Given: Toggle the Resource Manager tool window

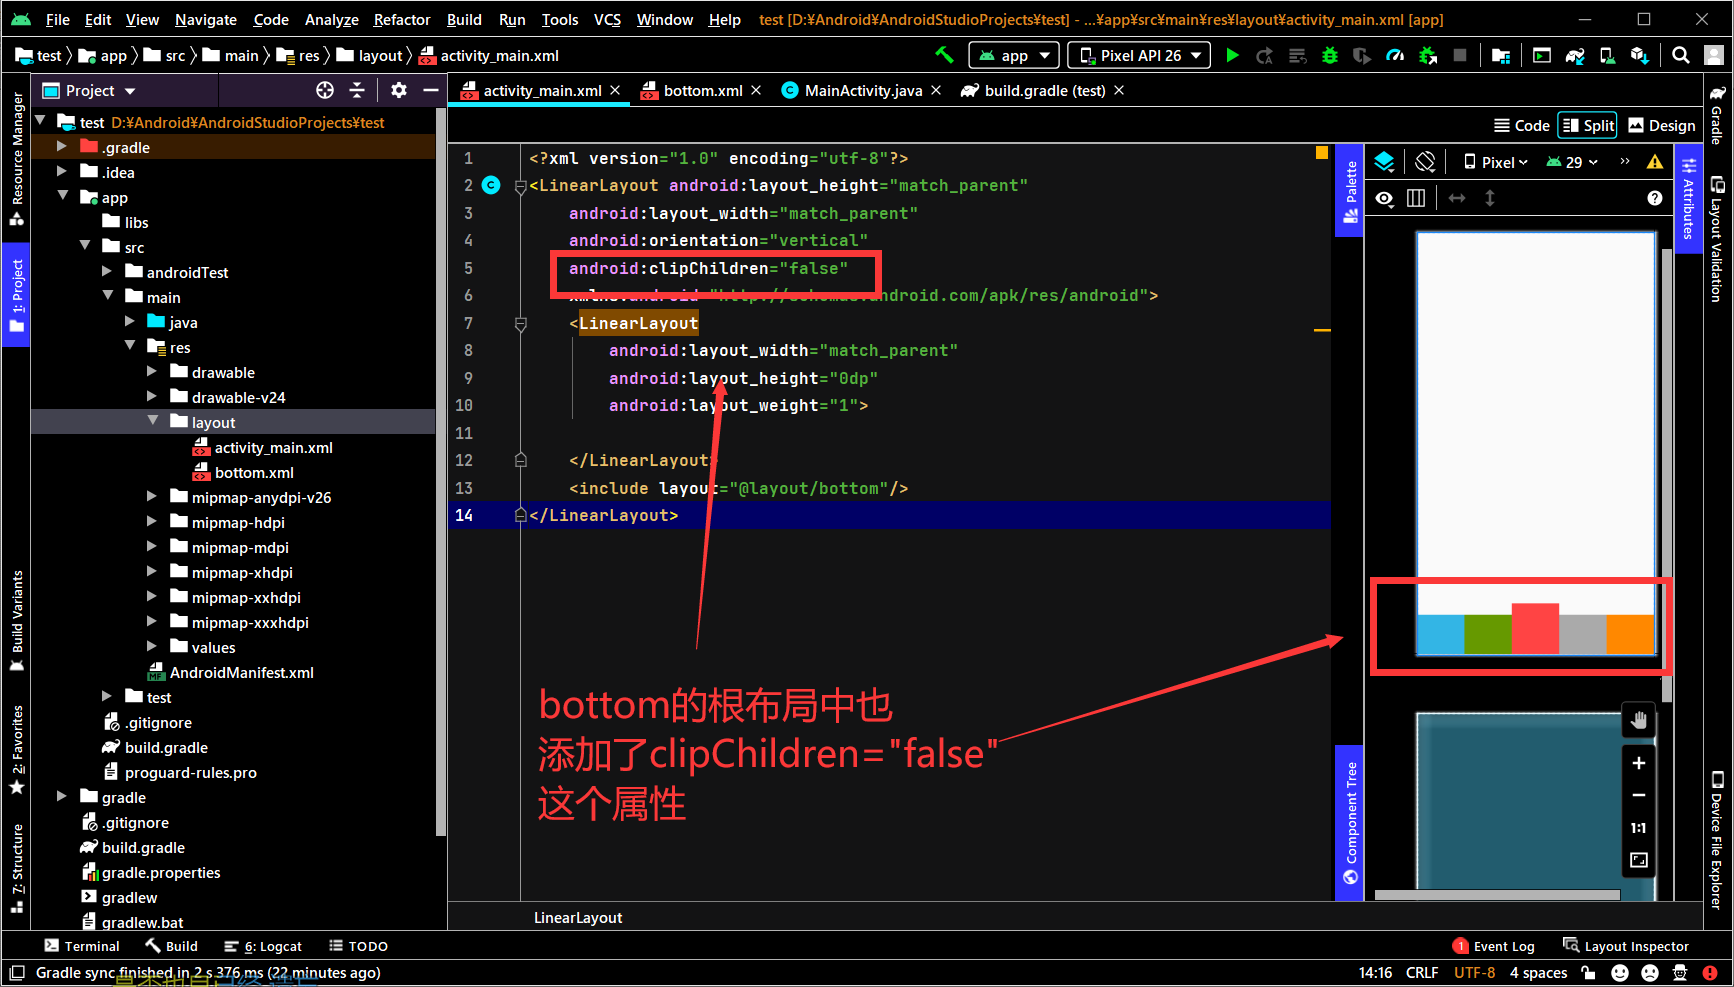Looking at the screenshot, I should point(16,158).
